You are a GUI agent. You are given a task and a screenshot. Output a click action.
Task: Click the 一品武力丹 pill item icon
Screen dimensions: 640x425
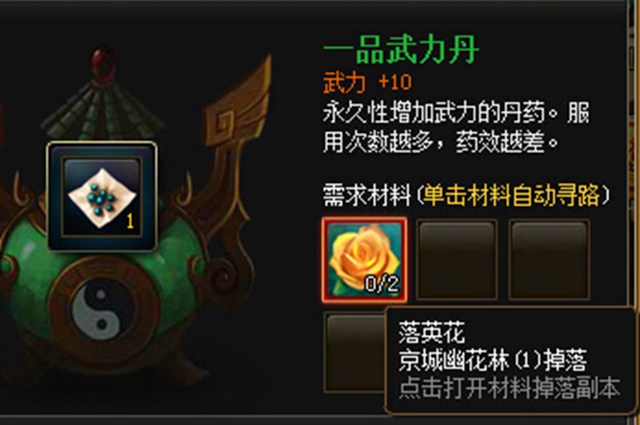pos(102,196)
